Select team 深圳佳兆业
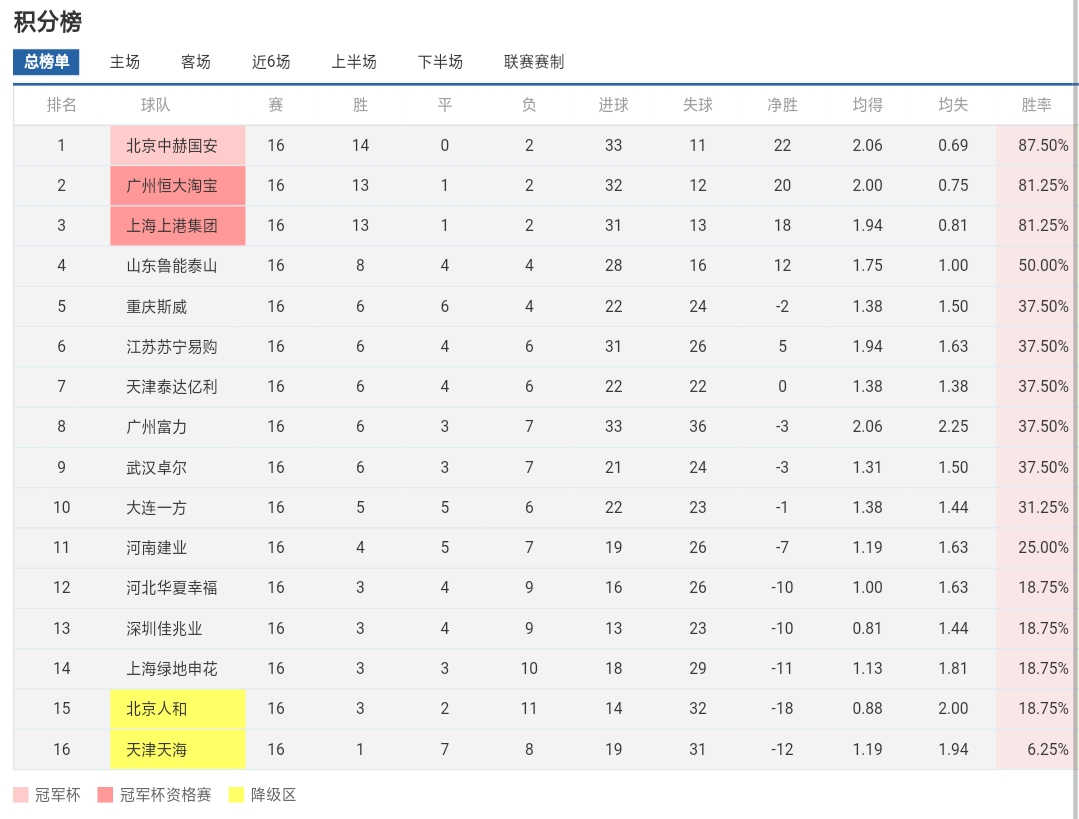Image resolution: width=1079 pixels, height=819 pixels. coord(164,628)
